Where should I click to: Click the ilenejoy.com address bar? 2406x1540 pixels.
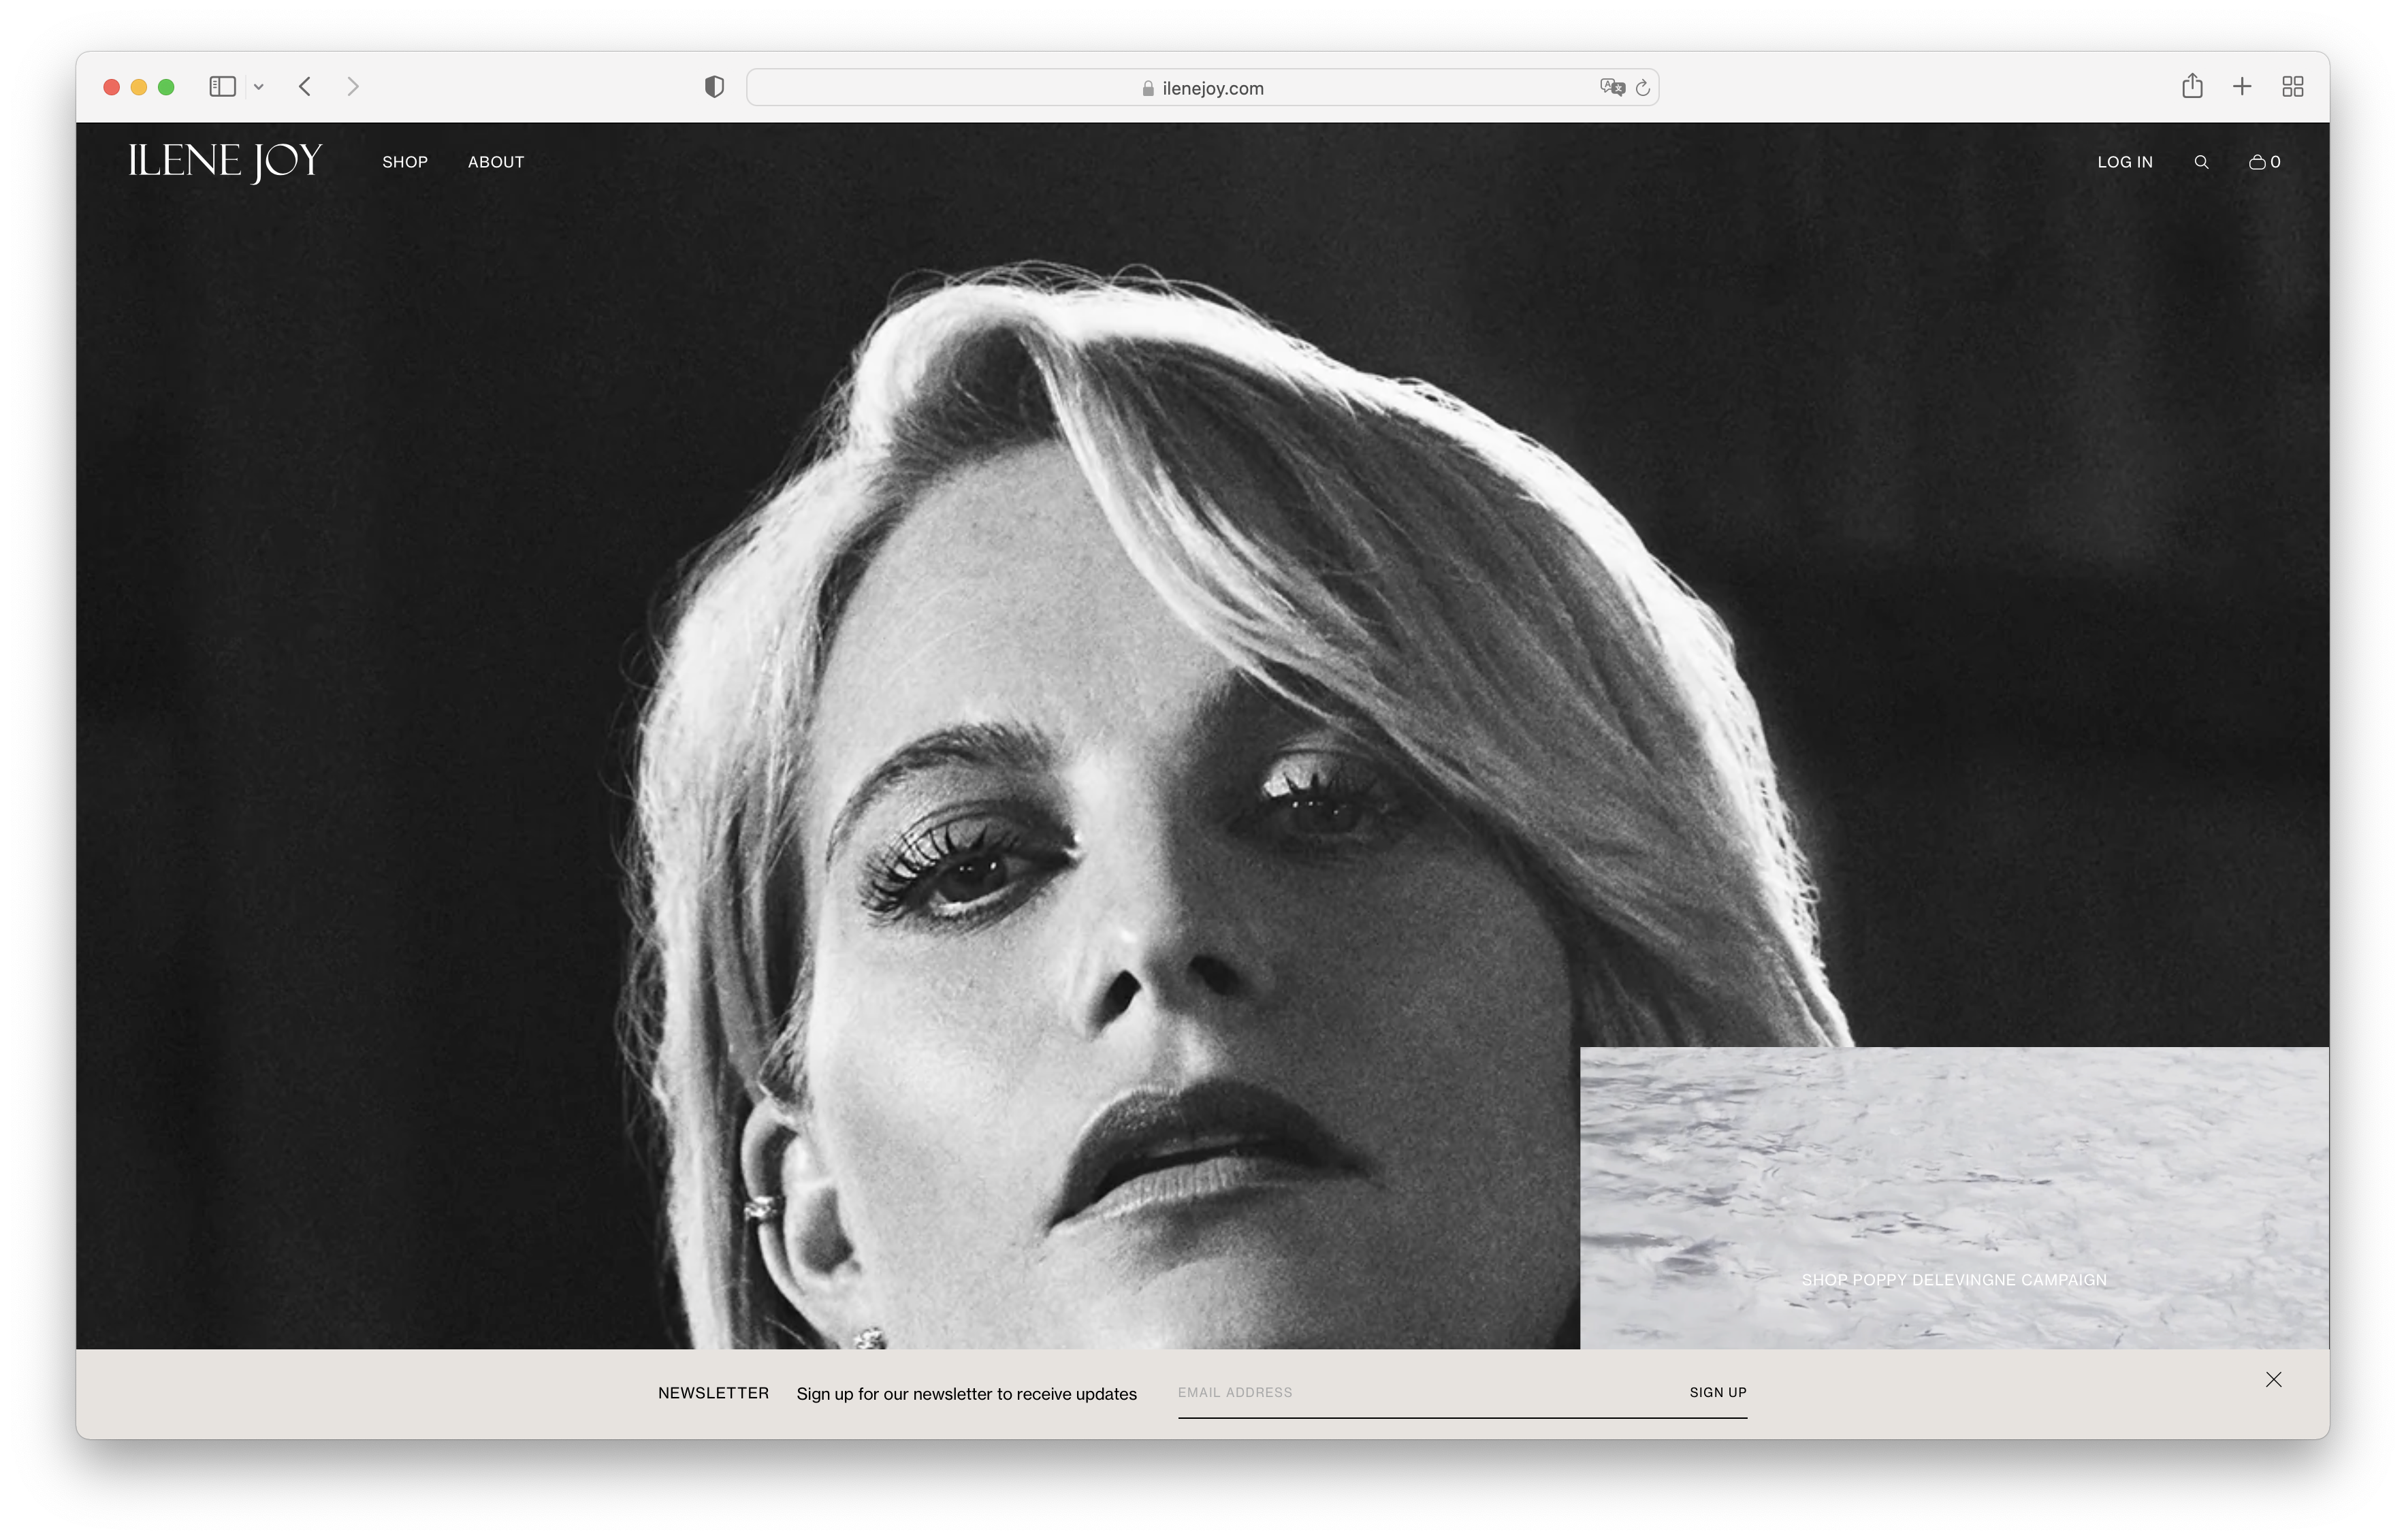[1202, 88]
